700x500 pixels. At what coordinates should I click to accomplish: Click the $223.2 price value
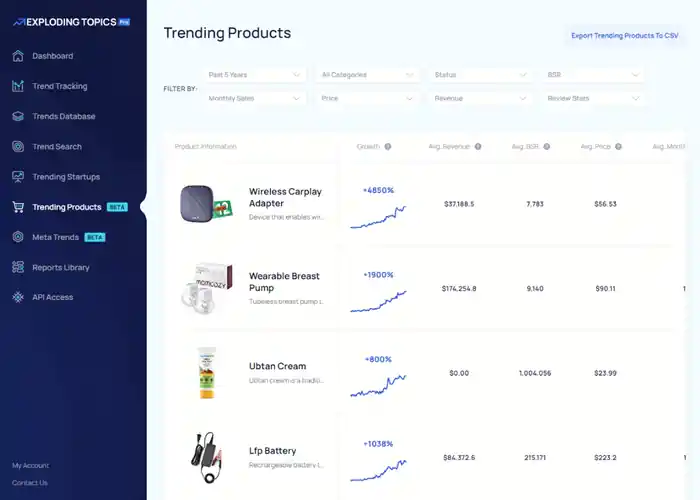click(x=605, y=458)
